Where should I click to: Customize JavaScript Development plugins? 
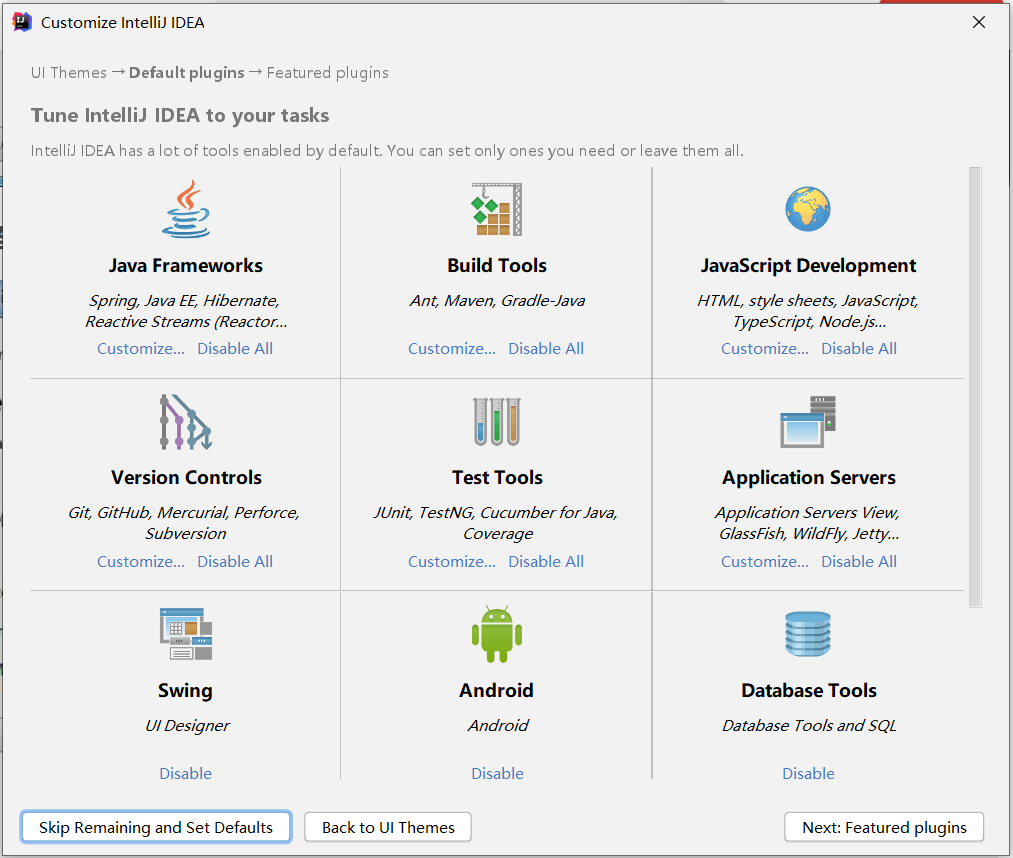click(x=765, y=348)
